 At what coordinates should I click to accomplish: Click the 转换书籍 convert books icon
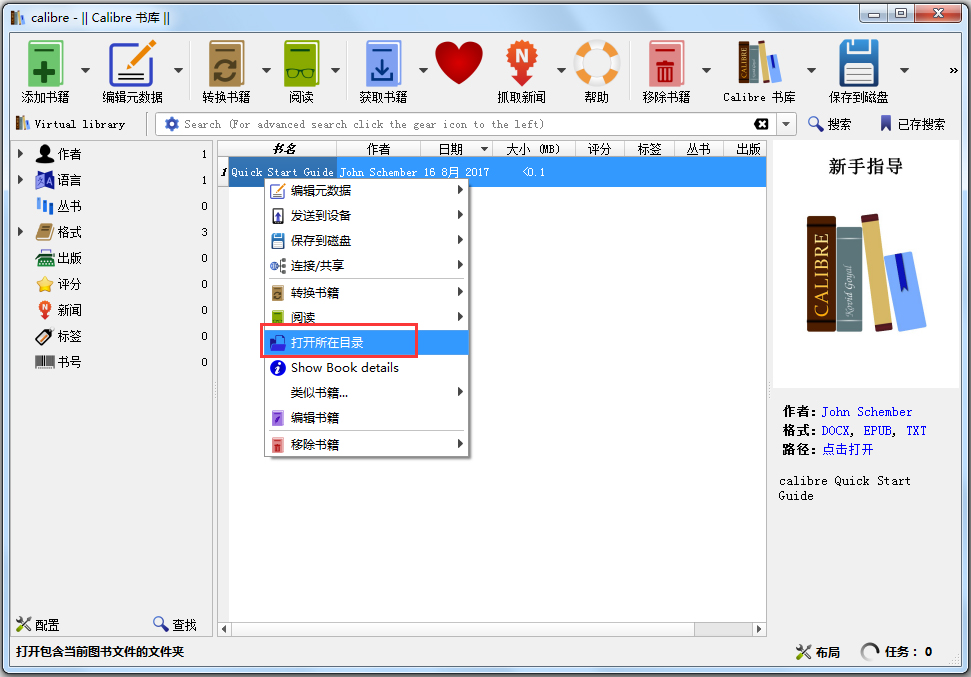click(x=226, y=64)
